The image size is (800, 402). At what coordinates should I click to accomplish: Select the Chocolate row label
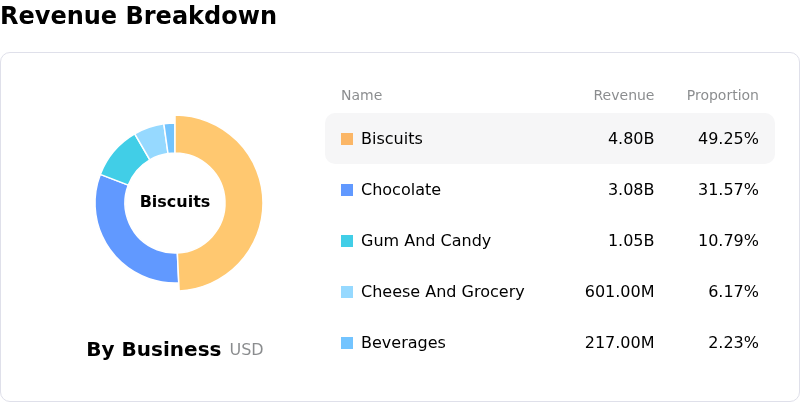tap(400, 190)
